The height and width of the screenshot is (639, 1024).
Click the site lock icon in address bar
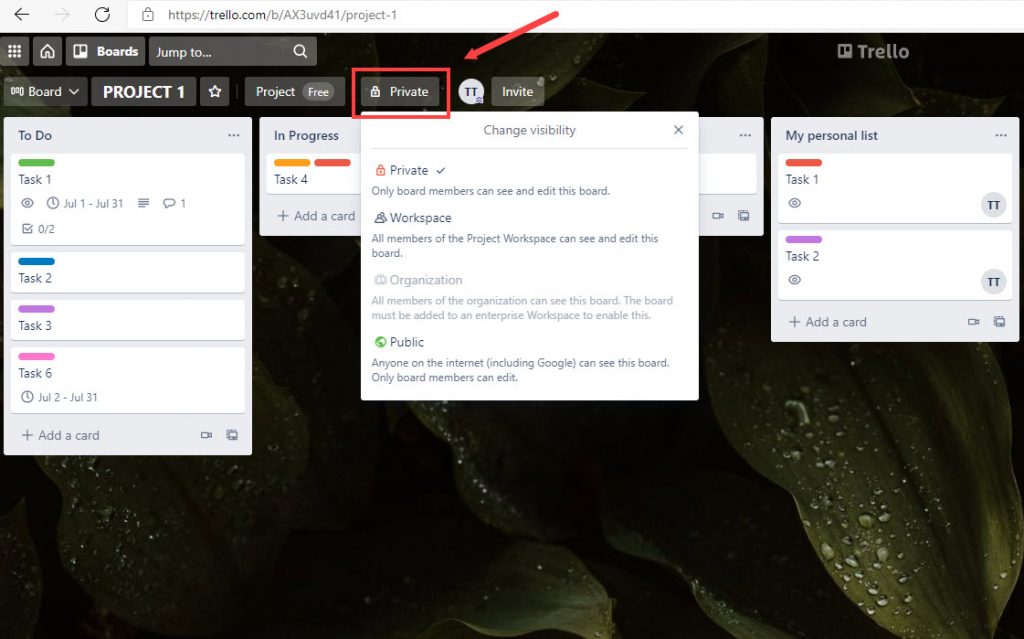148,14
